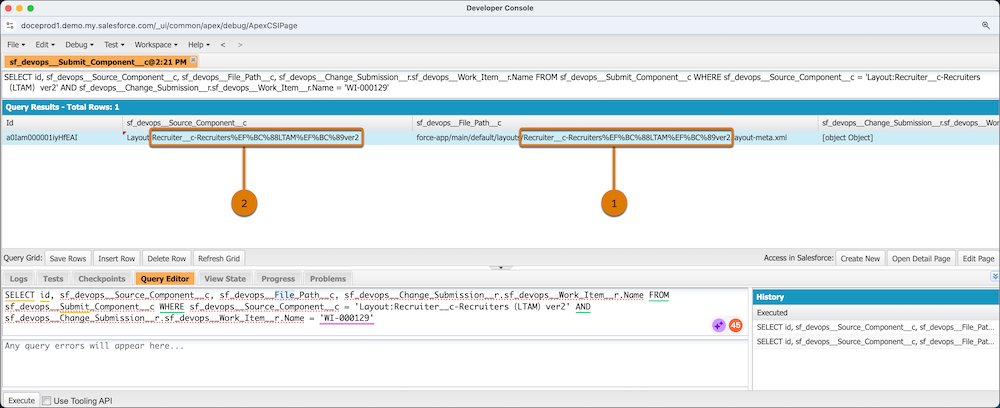Select the Query Editor tab
The width and height of the screenshot is (1000, 408).
(x=165, y=279)
